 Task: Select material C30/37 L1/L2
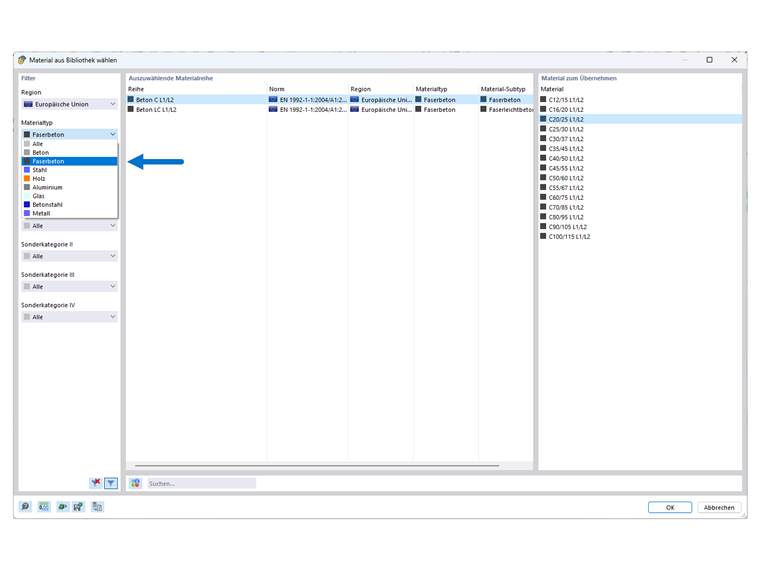640,139
